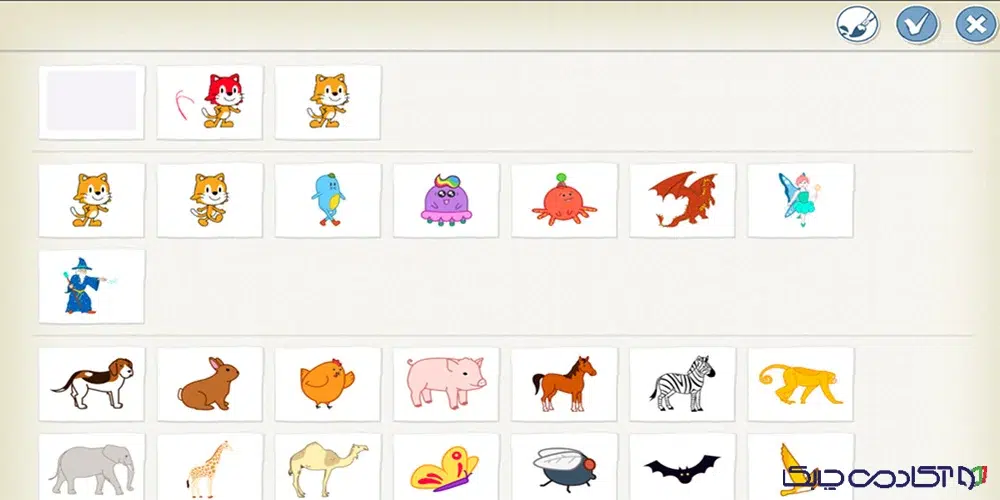Open the paint editor brush icon

click(x=857, y=25)
